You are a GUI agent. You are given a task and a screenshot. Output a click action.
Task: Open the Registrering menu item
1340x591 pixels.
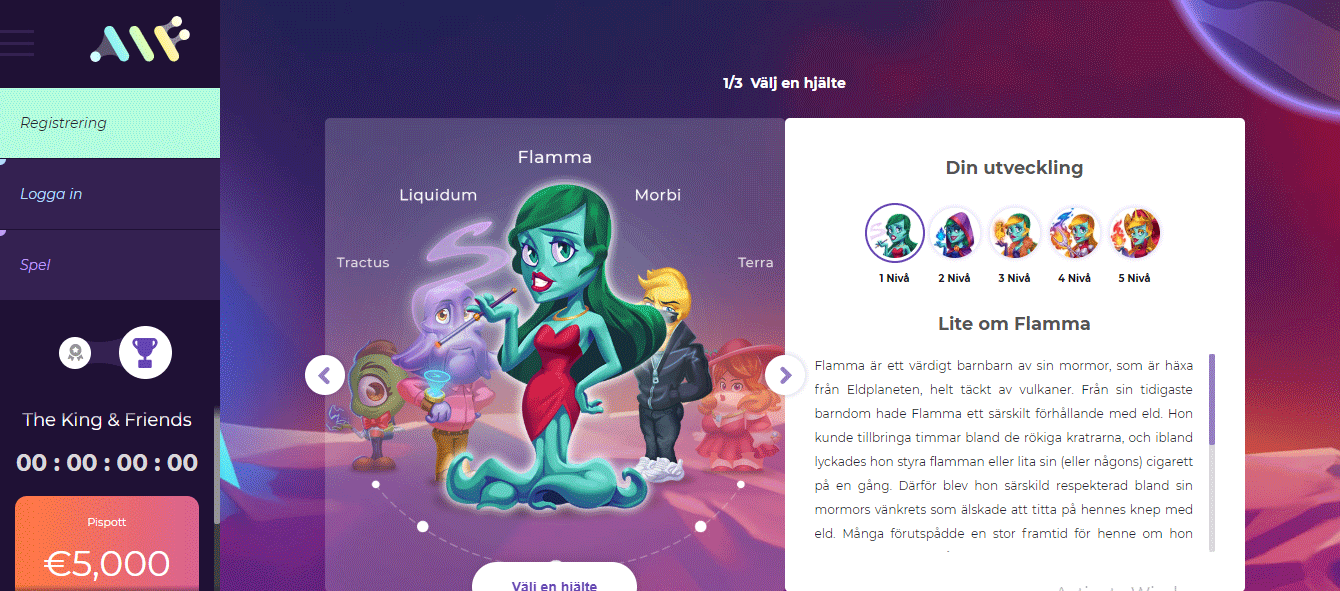(x=110, y=123)
